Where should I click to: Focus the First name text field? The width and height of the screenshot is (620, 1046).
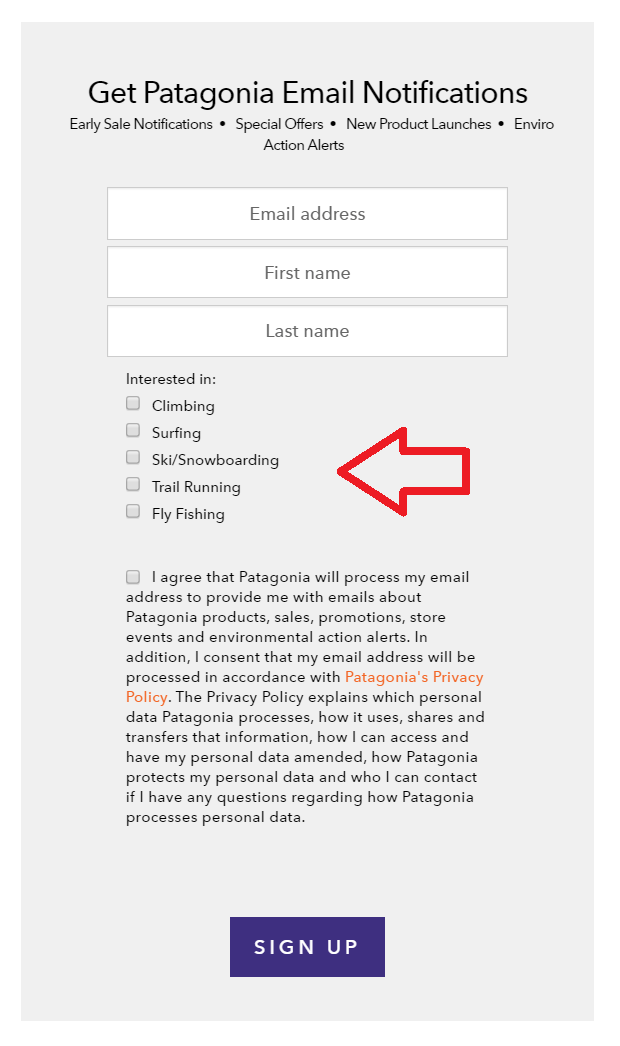[307, 272]
